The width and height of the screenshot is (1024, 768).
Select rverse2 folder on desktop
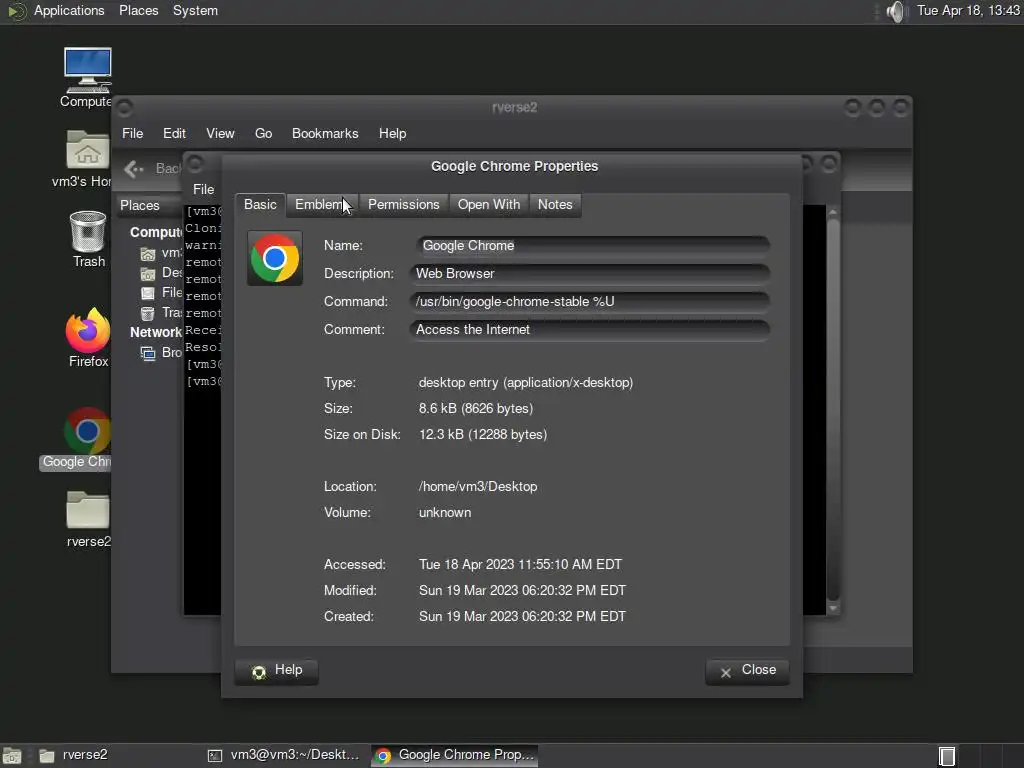(88, 509)
